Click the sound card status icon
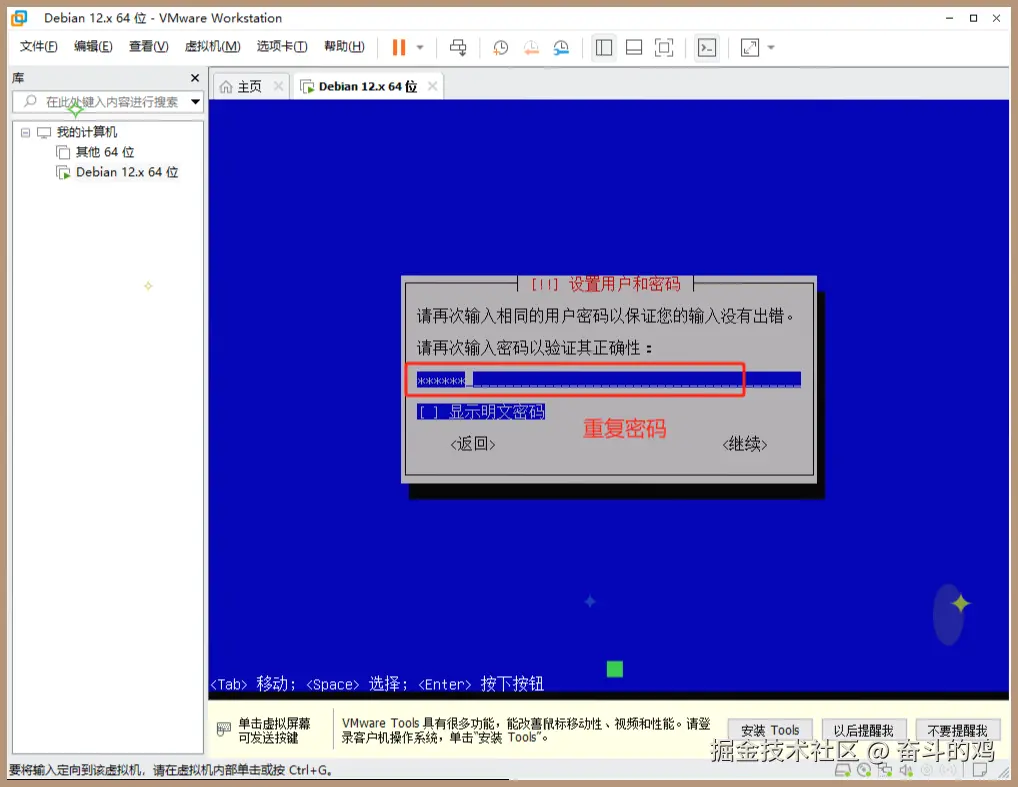This screenshot has width=1018, height=787. [x=906, y=771]
